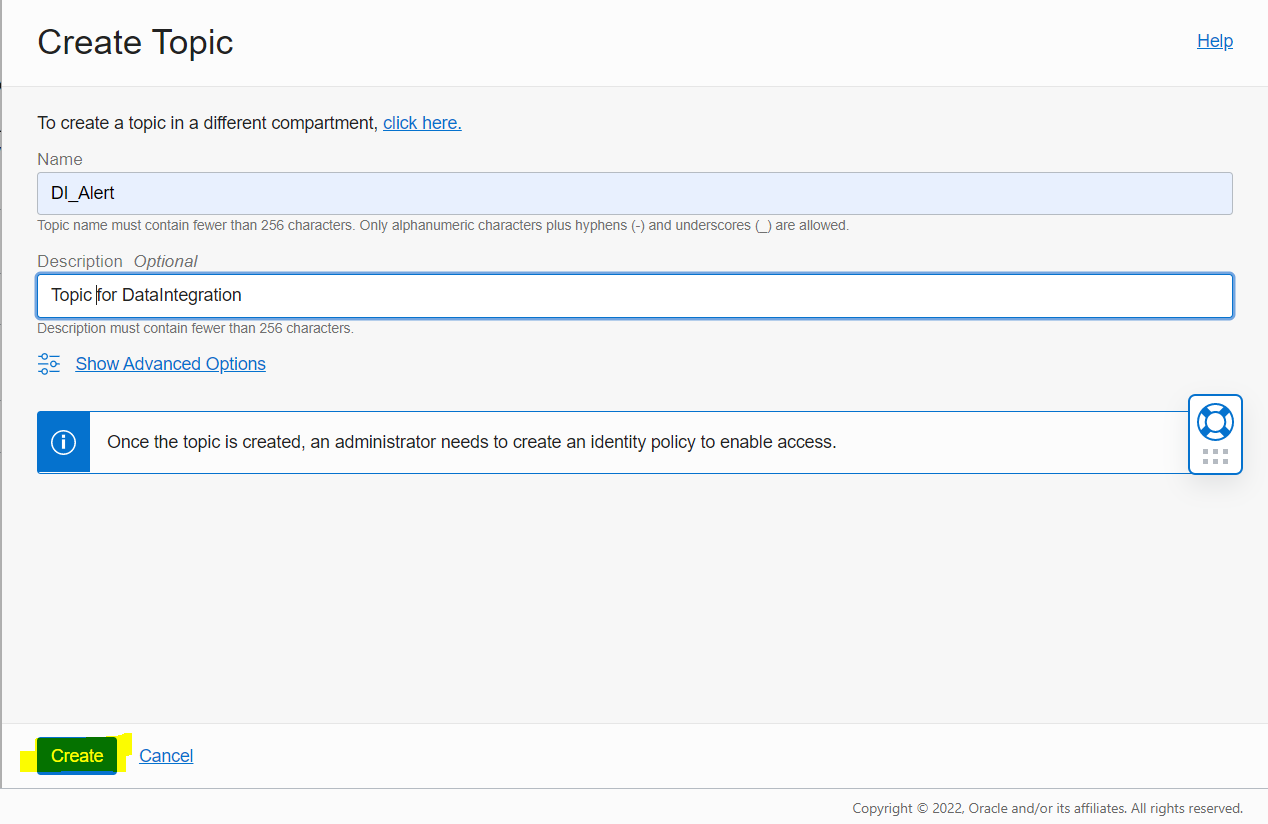Screen dimensions: 1268x824
Task: Click the topic name rules hint text
Action: 442,226
